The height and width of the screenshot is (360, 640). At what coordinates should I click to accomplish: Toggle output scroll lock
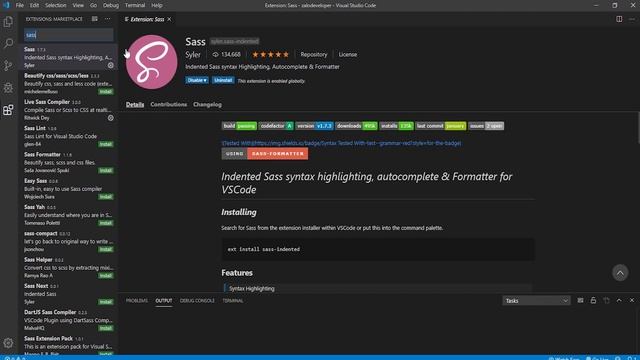[x=593, y=300]
